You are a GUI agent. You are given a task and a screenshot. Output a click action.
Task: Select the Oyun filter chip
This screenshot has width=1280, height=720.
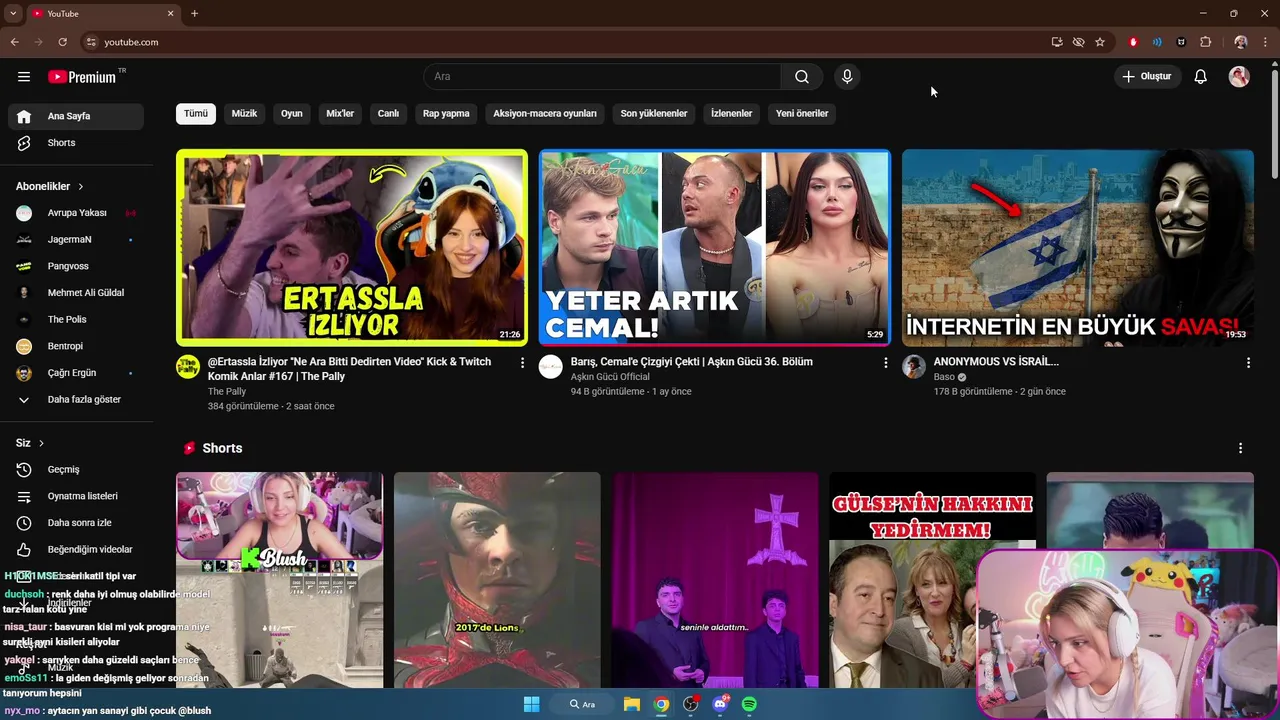pyautogui.click(x=292, y=113)
